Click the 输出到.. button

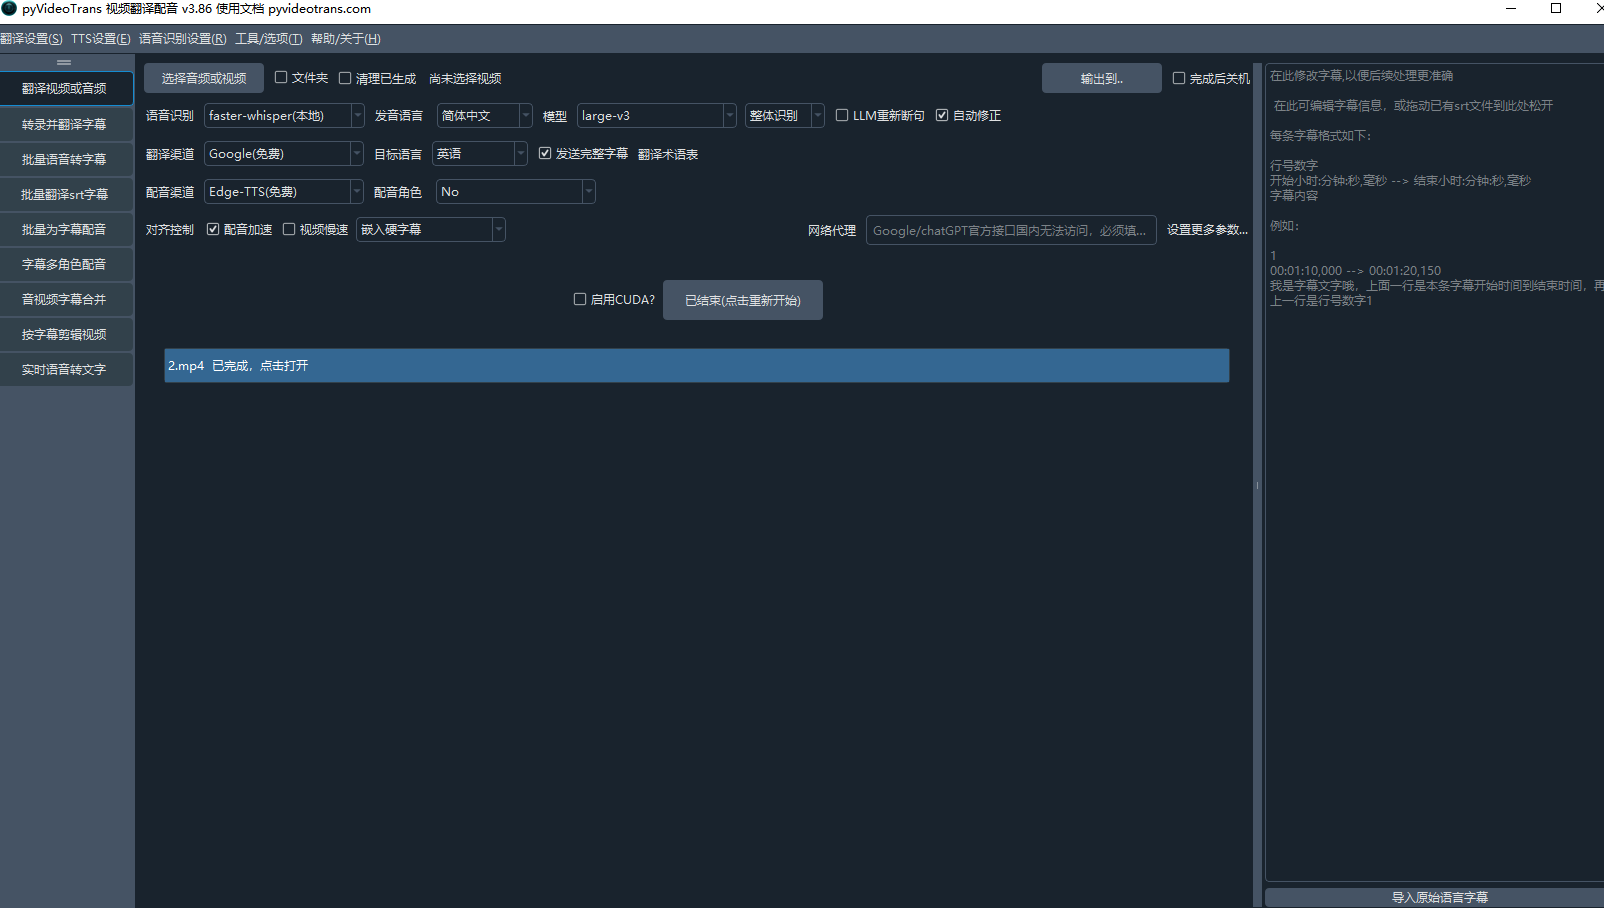click(x=1101, y=78)
